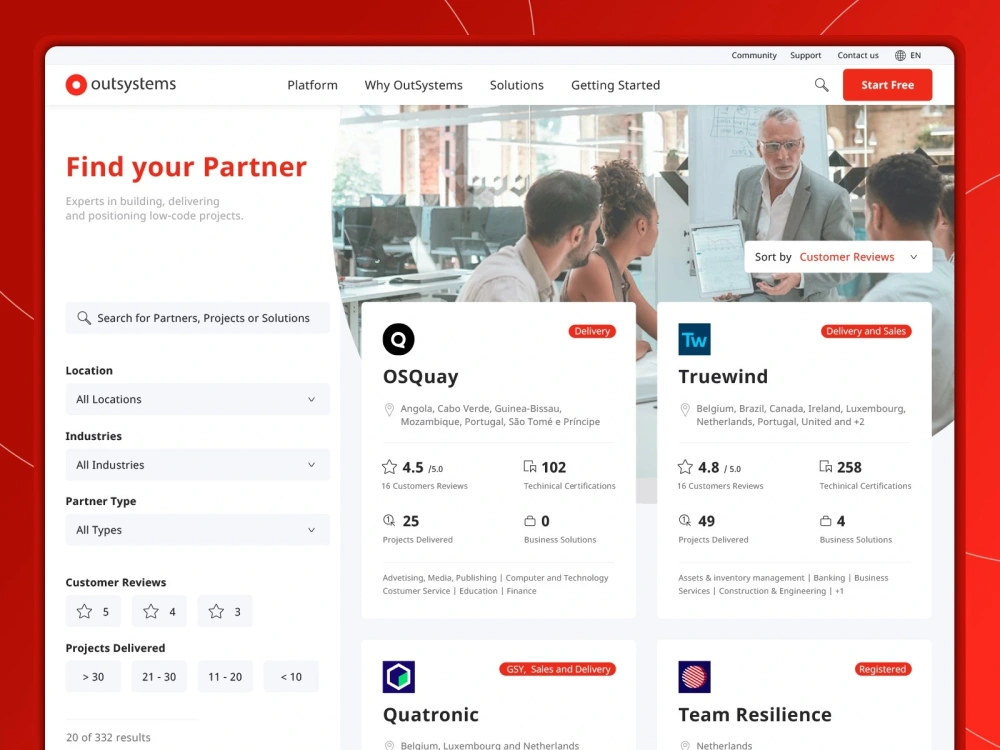This screenshot has height=750, width=1000.
Task: Click Truewind '258' certifications value
Action: pyautogui.click(x=849, y=467)
